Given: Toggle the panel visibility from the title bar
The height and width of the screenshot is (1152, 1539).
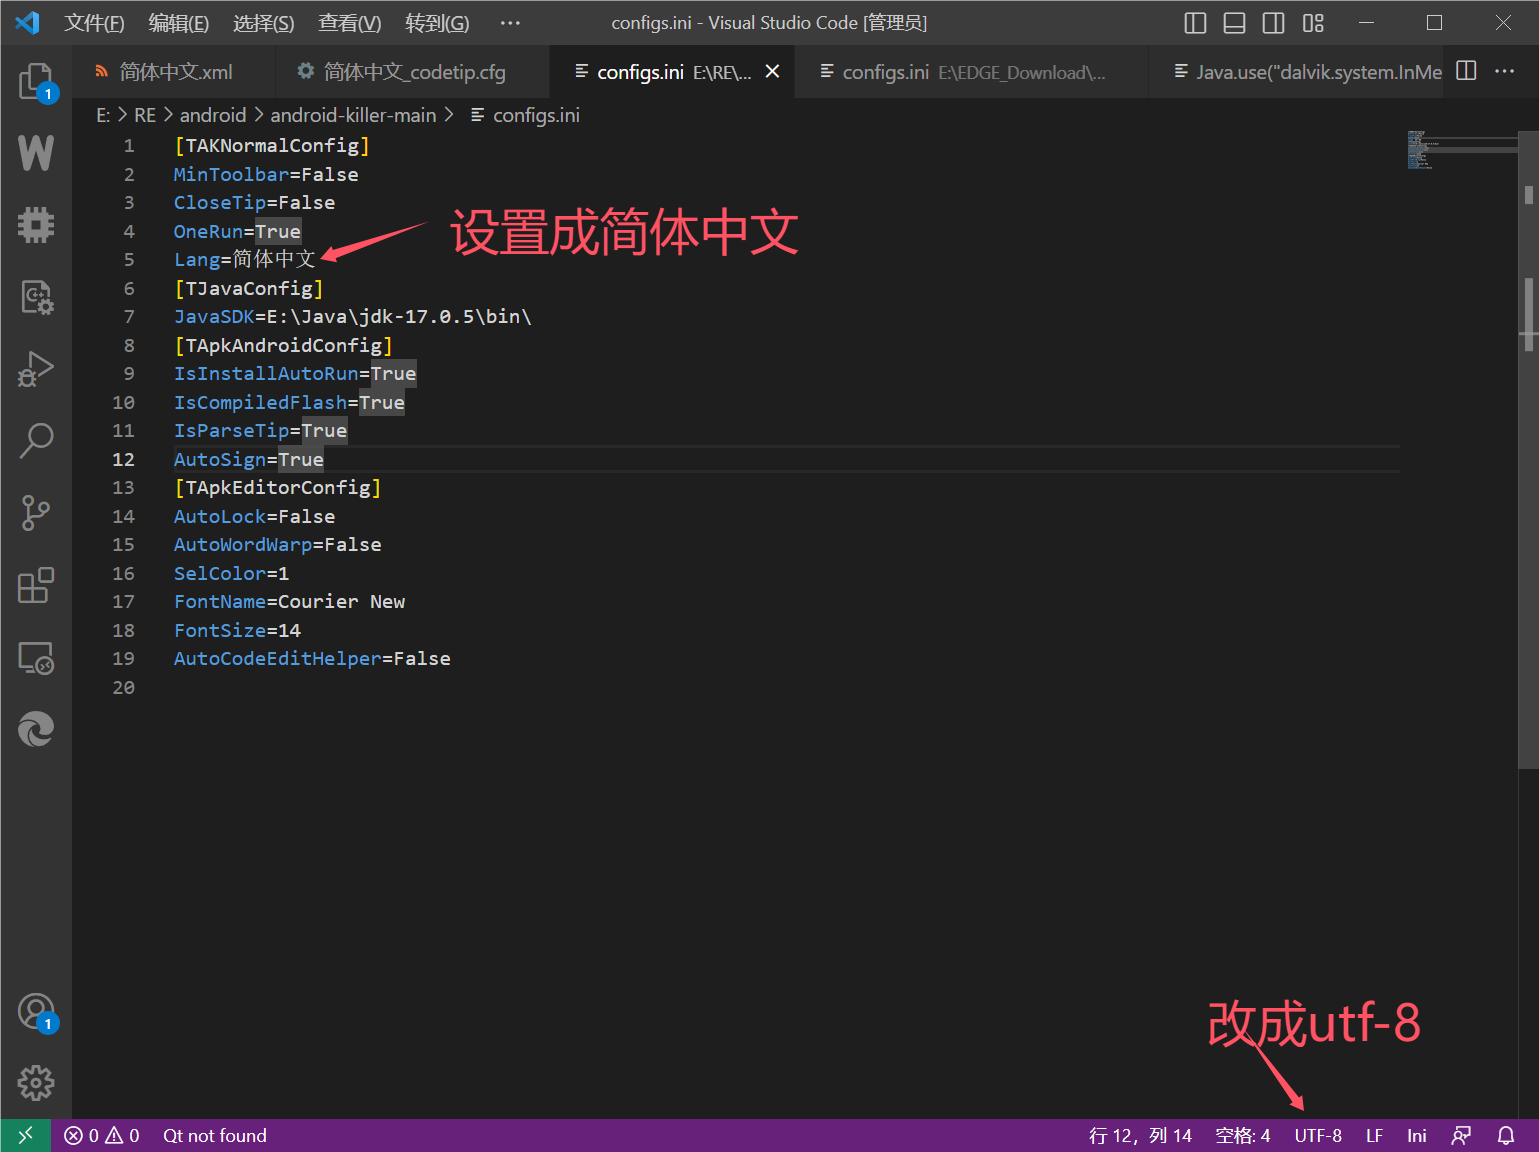Looking at the screenshot, I should coord(1234,22).
